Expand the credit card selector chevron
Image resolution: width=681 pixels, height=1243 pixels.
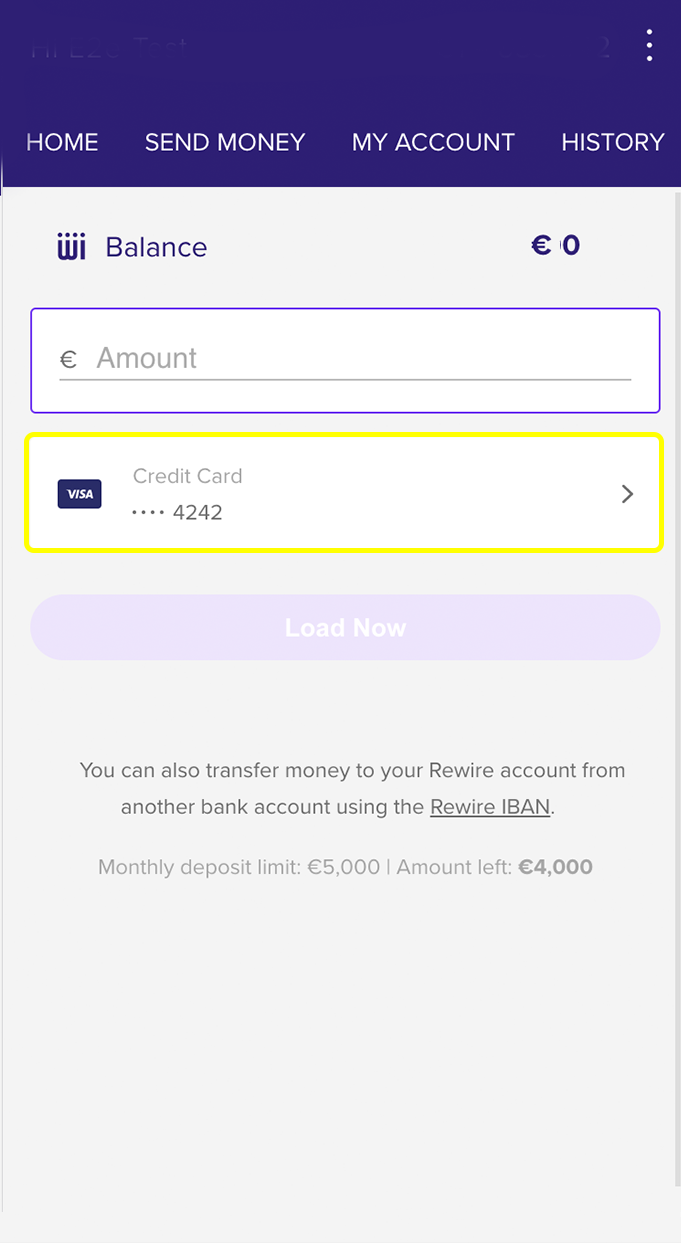(x=627, y=494)
